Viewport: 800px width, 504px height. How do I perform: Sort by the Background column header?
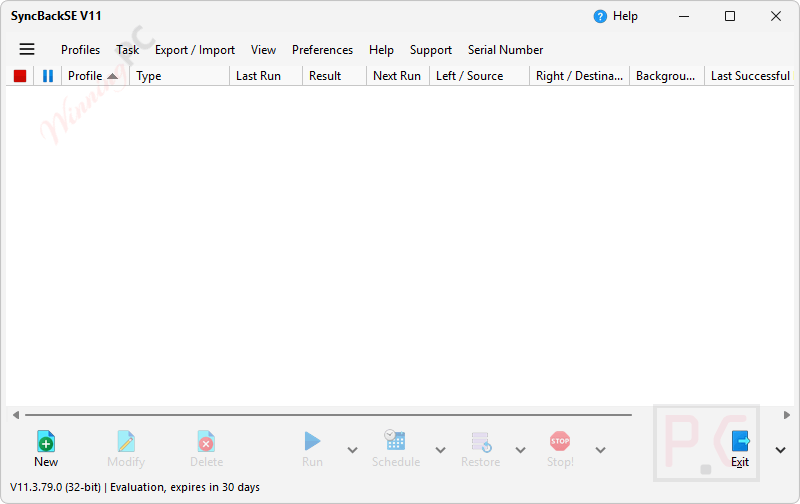pyautogui.click(x=667, y=76)
